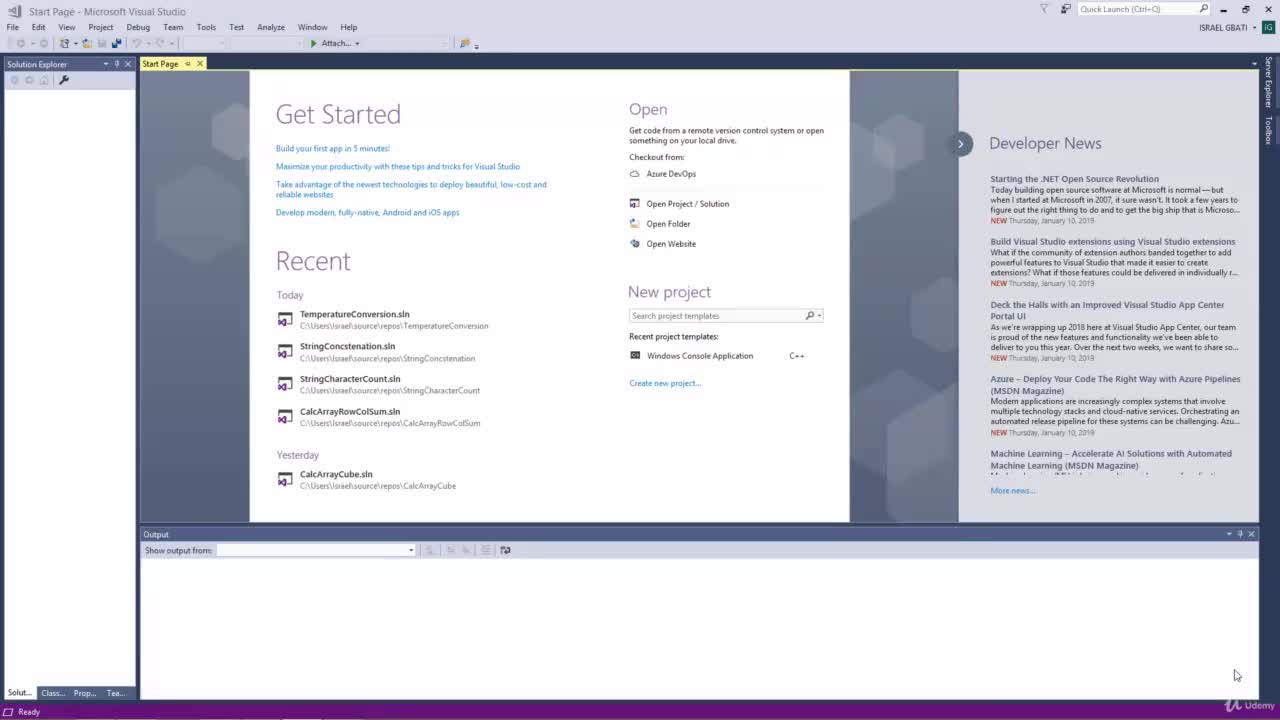Click the Open Project / Solution icon
This screenshot has height=720, width=1280.
634,204
